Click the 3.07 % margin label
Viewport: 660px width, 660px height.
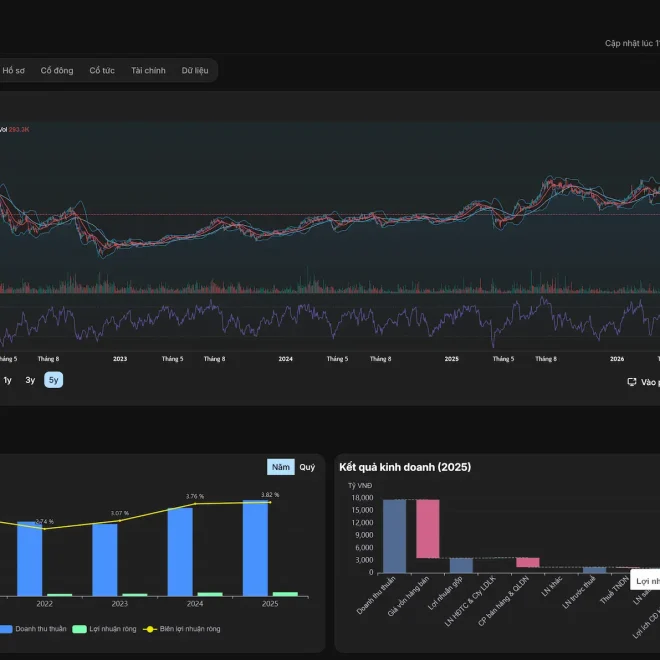click(120, 513)
